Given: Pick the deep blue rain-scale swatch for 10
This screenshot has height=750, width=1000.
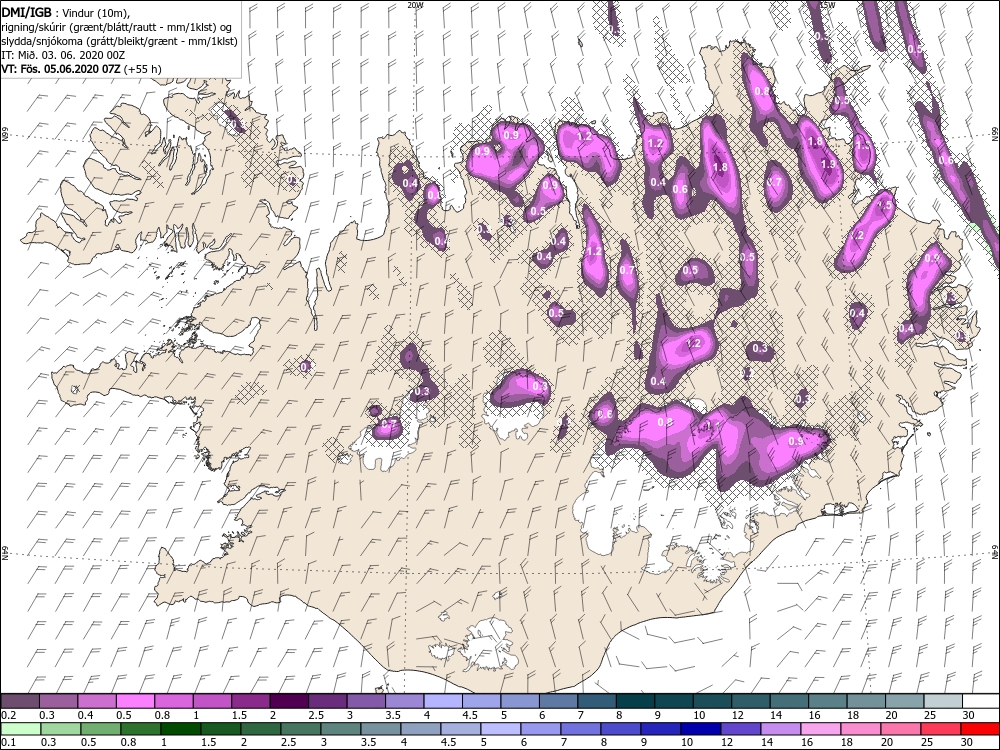Looking at the screenshot, I should click(x=700, y=729).
